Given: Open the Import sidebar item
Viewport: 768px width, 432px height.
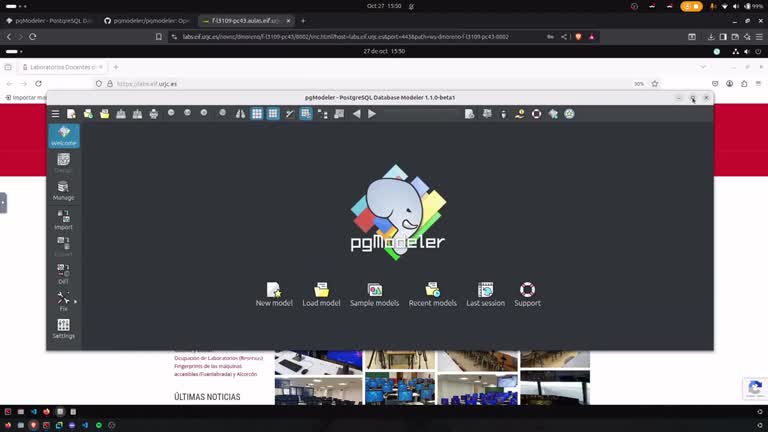Looking at the screenshot, I should pyautogui.click(x=64, y=219).
